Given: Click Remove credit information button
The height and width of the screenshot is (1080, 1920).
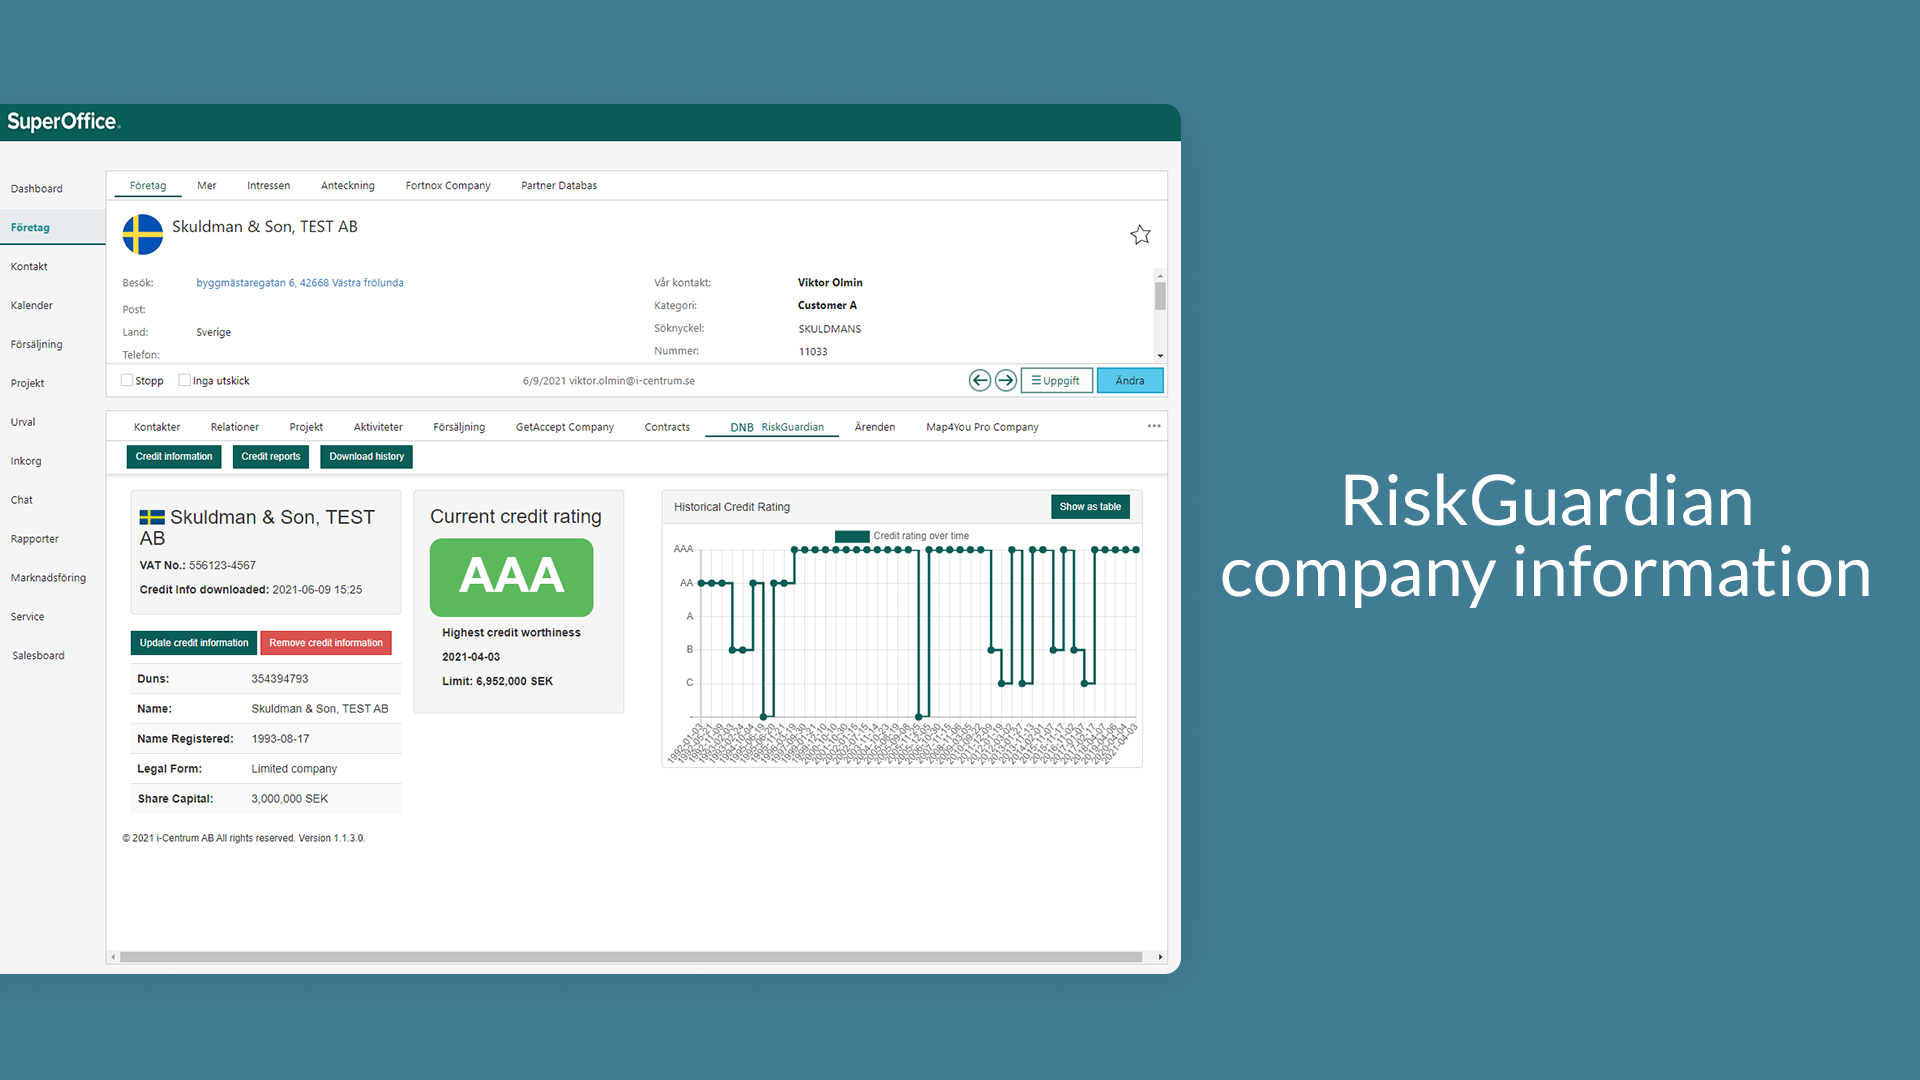Looking at the screenshot, I should click(327, 642).
